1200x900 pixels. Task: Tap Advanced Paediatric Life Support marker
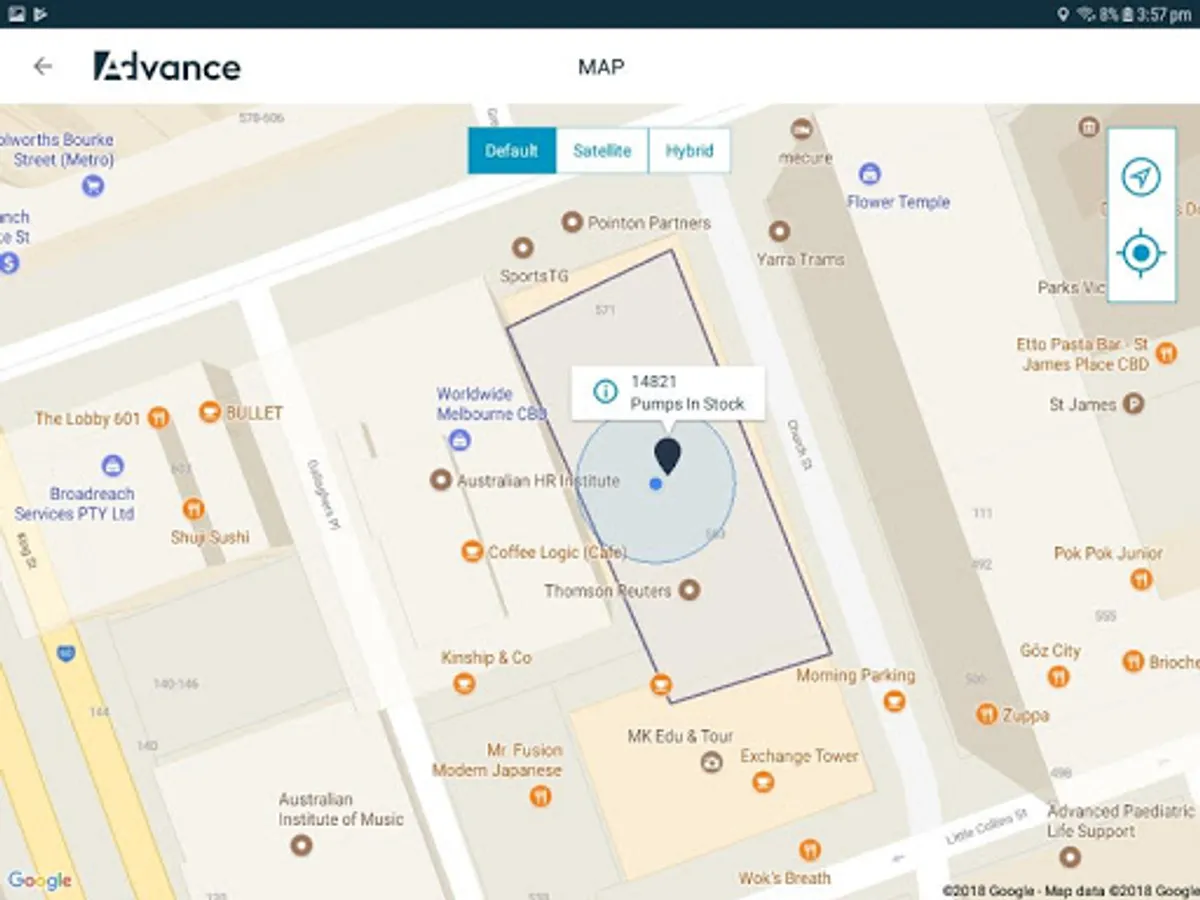click(x=1070, y=857)
